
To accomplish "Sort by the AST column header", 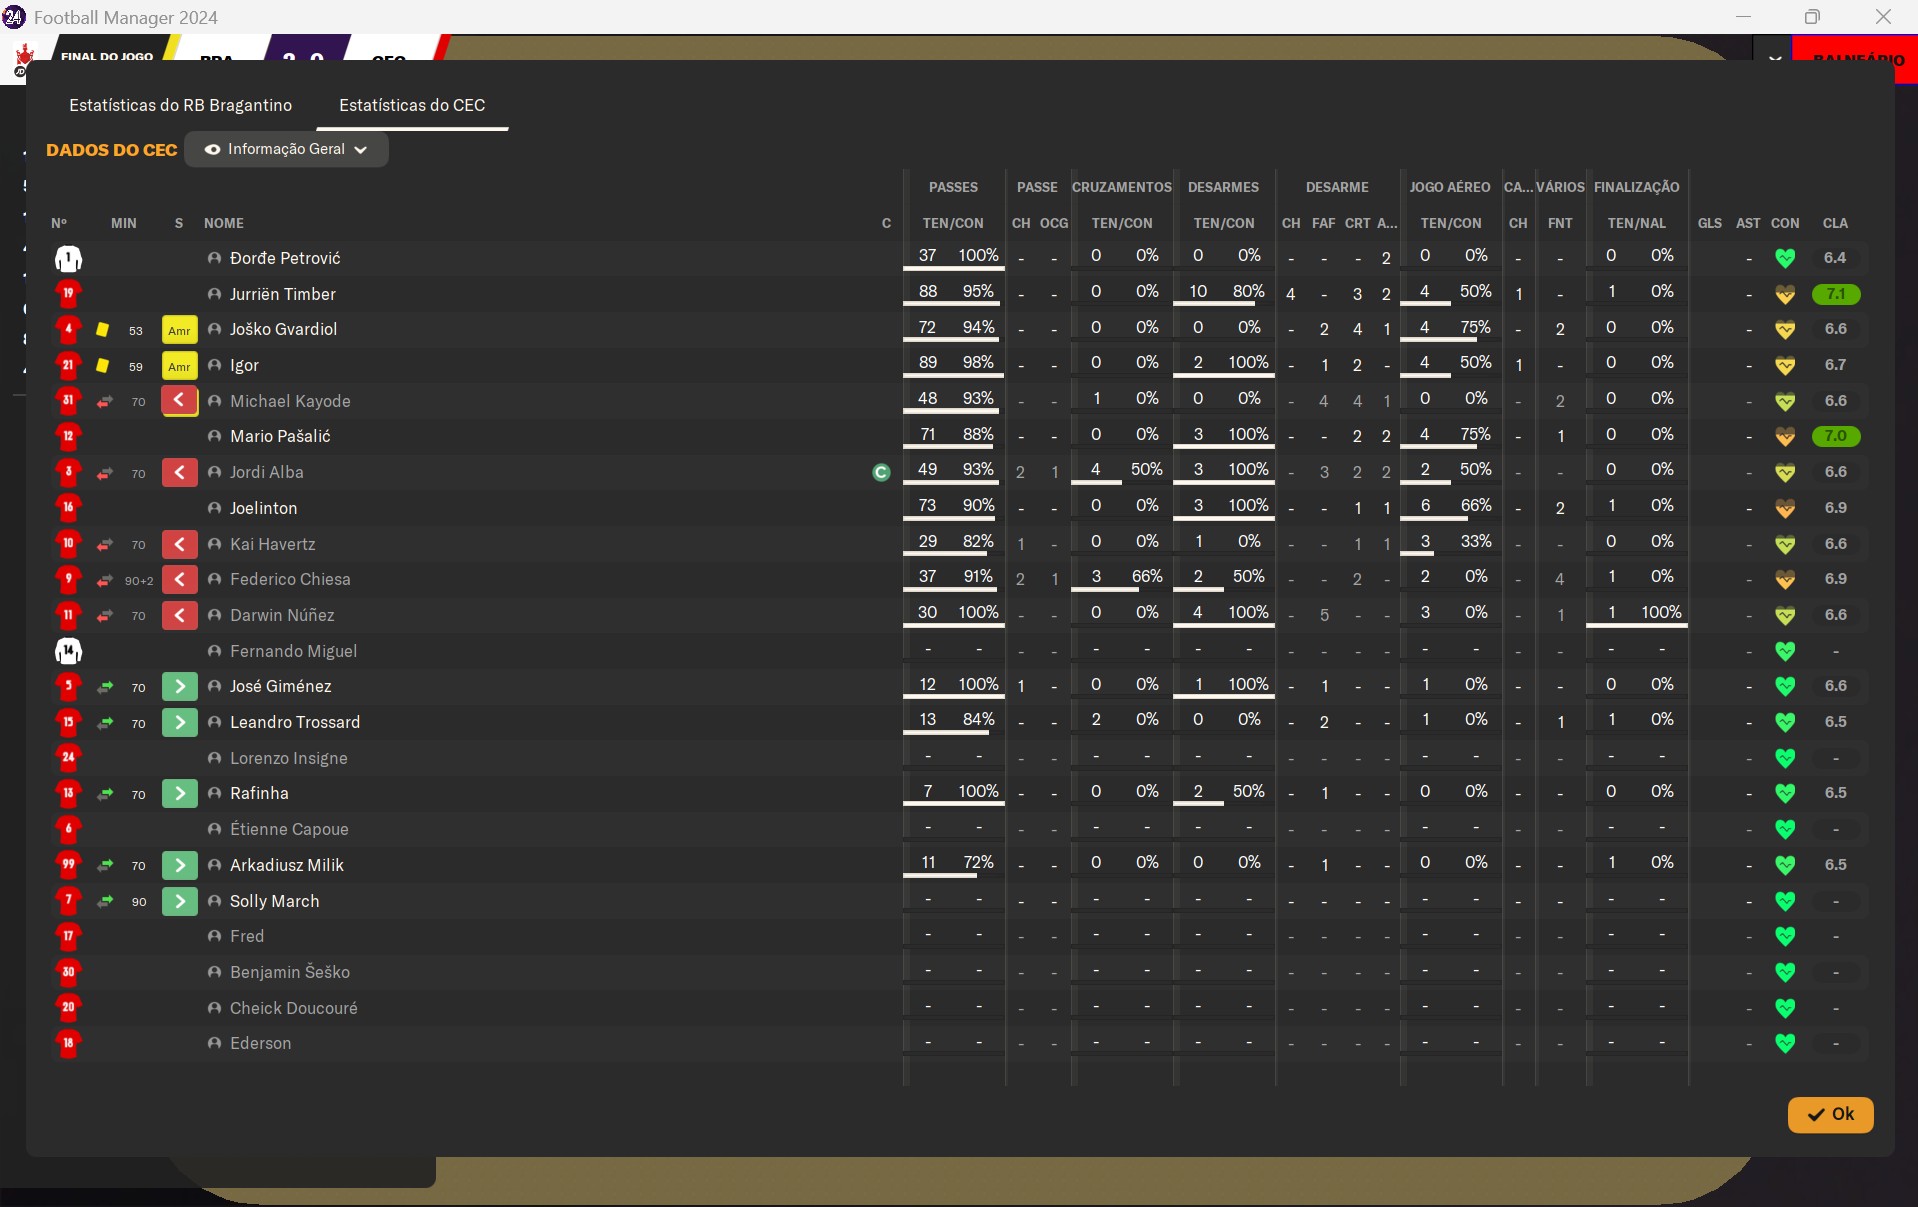I will 1748,223.
